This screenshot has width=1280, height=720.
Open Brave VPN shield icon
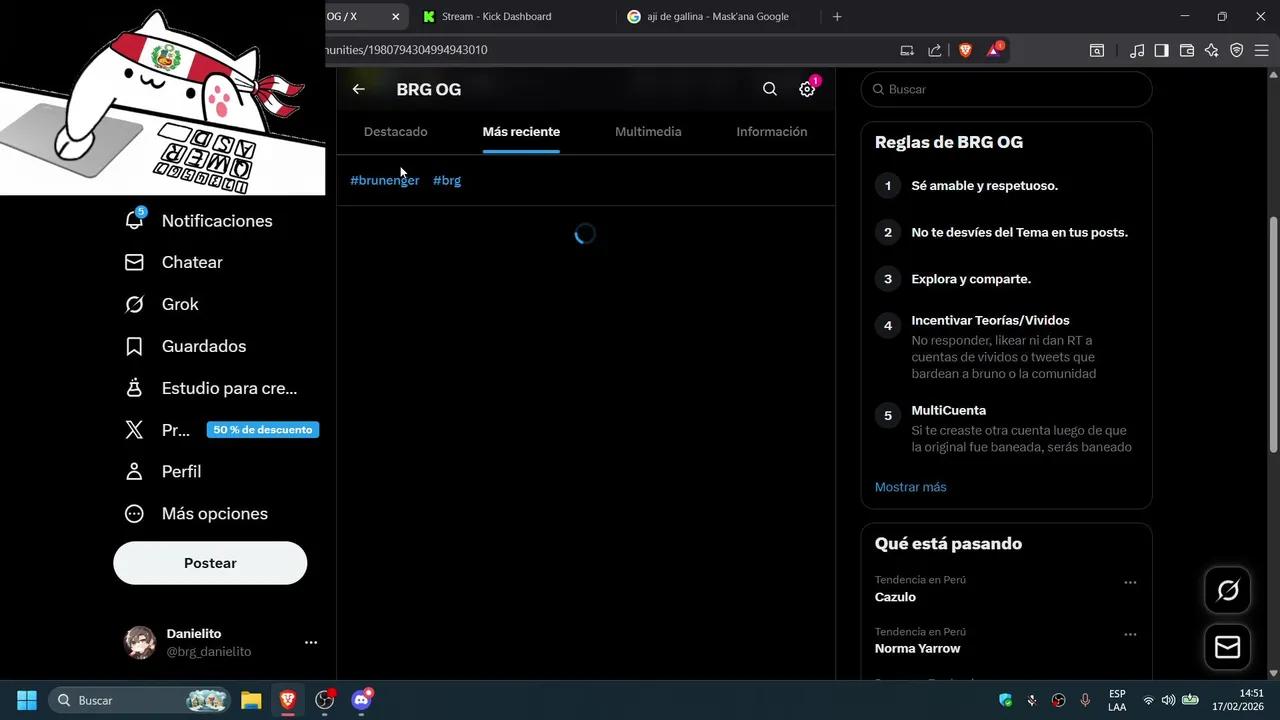[1237, 50]
